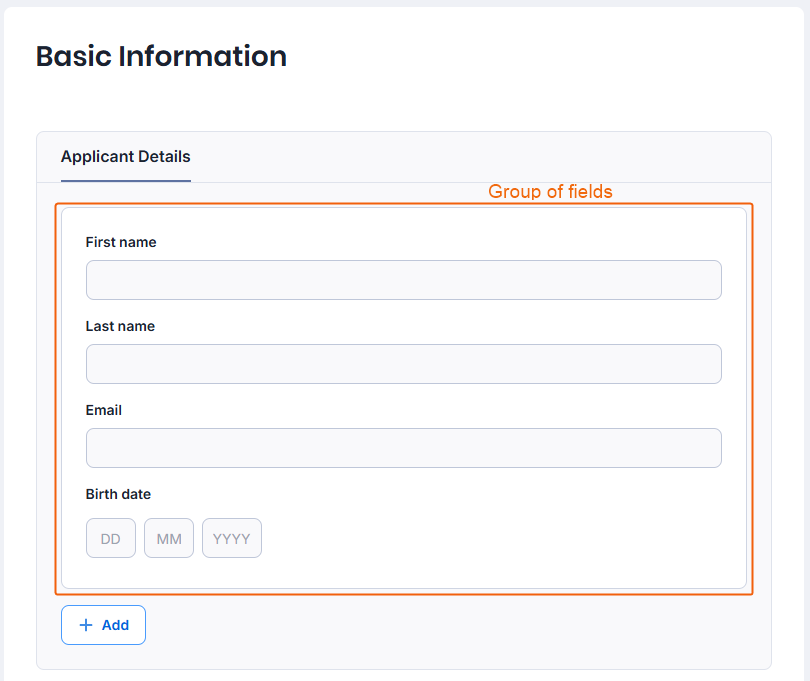Click the blue underline beneath Applicant Details
The height and width of the screenshot is (681, 810).
coord(125,181)
